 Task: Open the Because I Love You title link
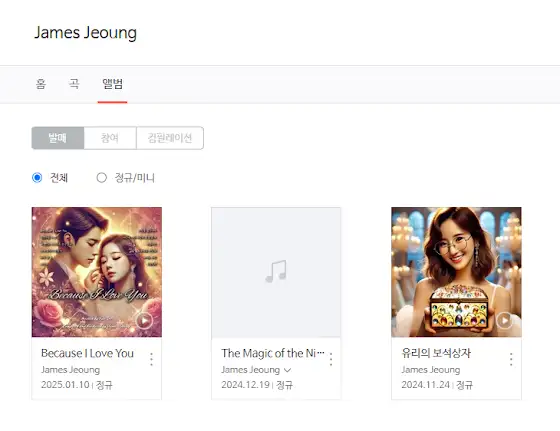coord(88,353)
